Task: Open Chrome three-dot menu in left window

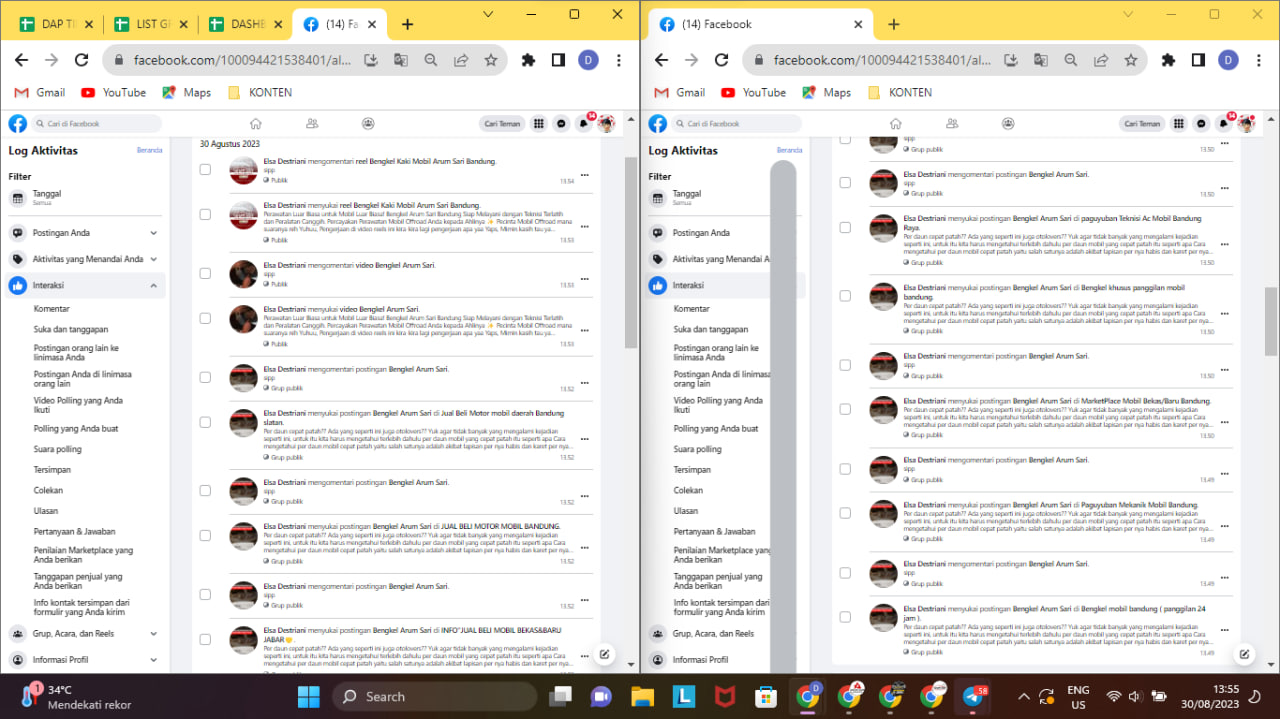Action: (x=618, y=60)
